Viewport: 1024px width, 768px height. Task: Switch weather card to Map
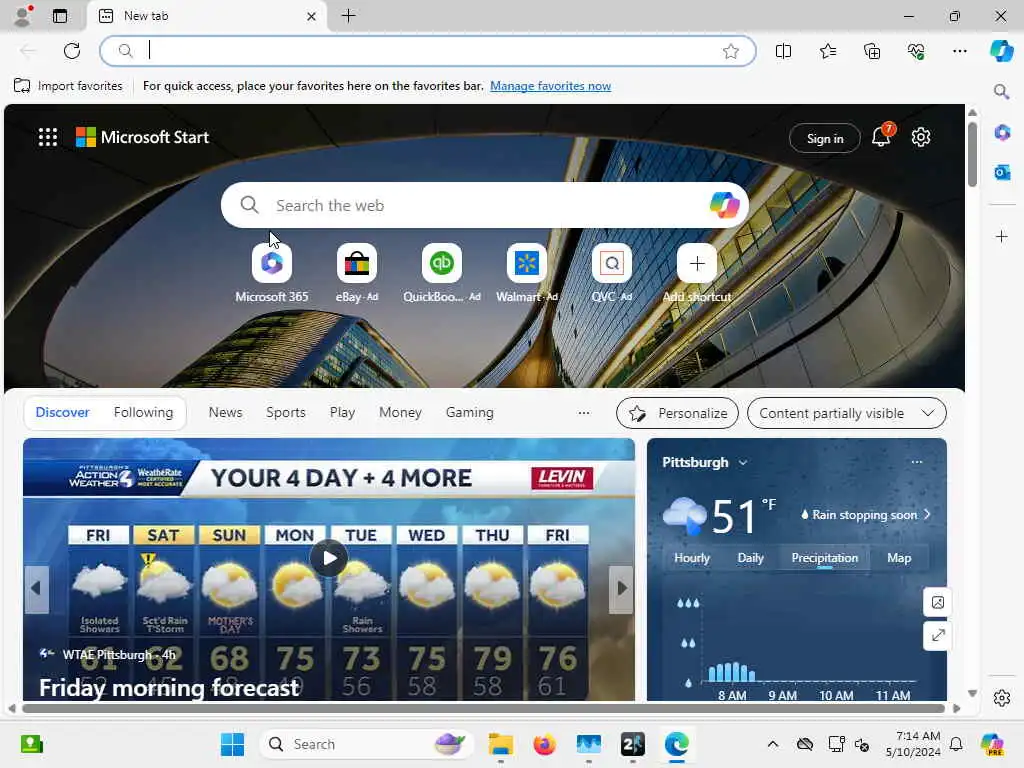[899, 558]
